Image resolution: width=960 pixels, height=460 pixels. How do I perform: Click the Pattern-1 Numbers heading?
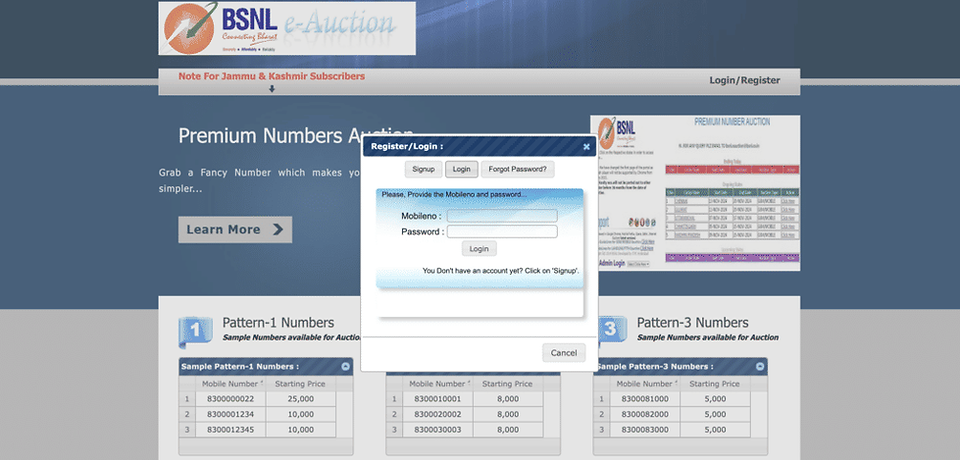coord(278,323)
